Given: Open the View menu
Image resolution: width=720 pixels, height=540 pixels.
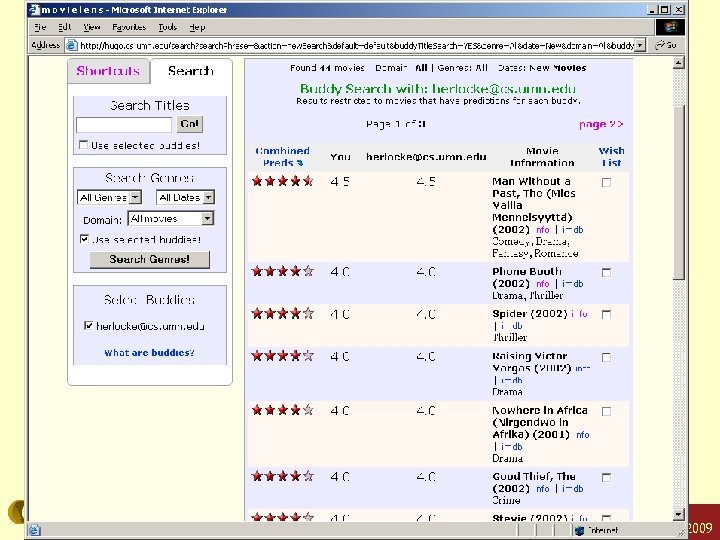Looking at the screenshot, I should click(92, 27).
